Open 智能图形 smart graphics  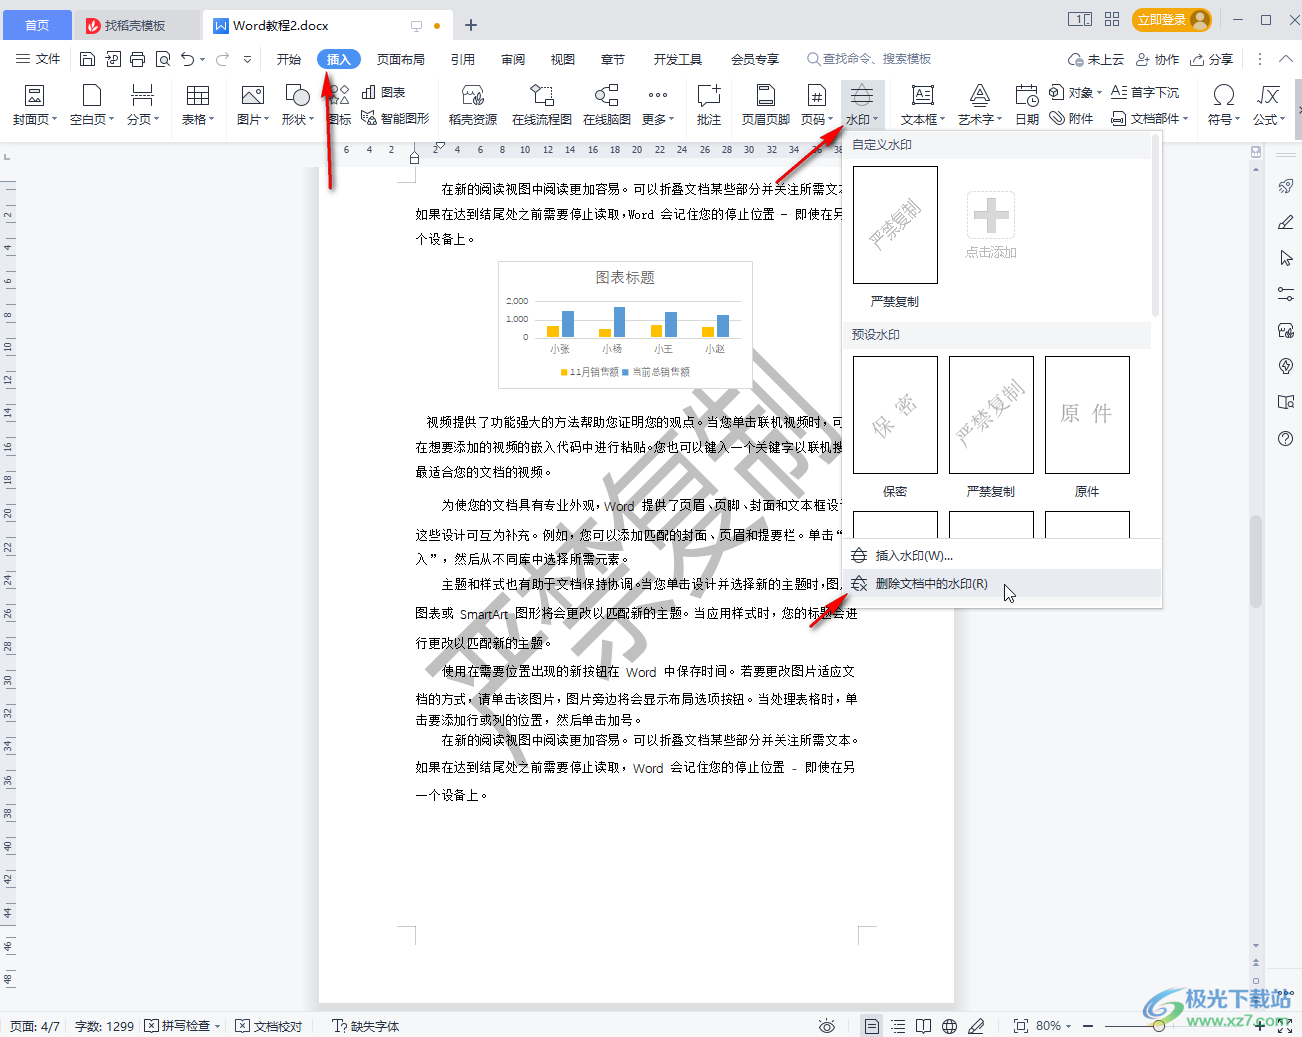click(x=395, y=118)
